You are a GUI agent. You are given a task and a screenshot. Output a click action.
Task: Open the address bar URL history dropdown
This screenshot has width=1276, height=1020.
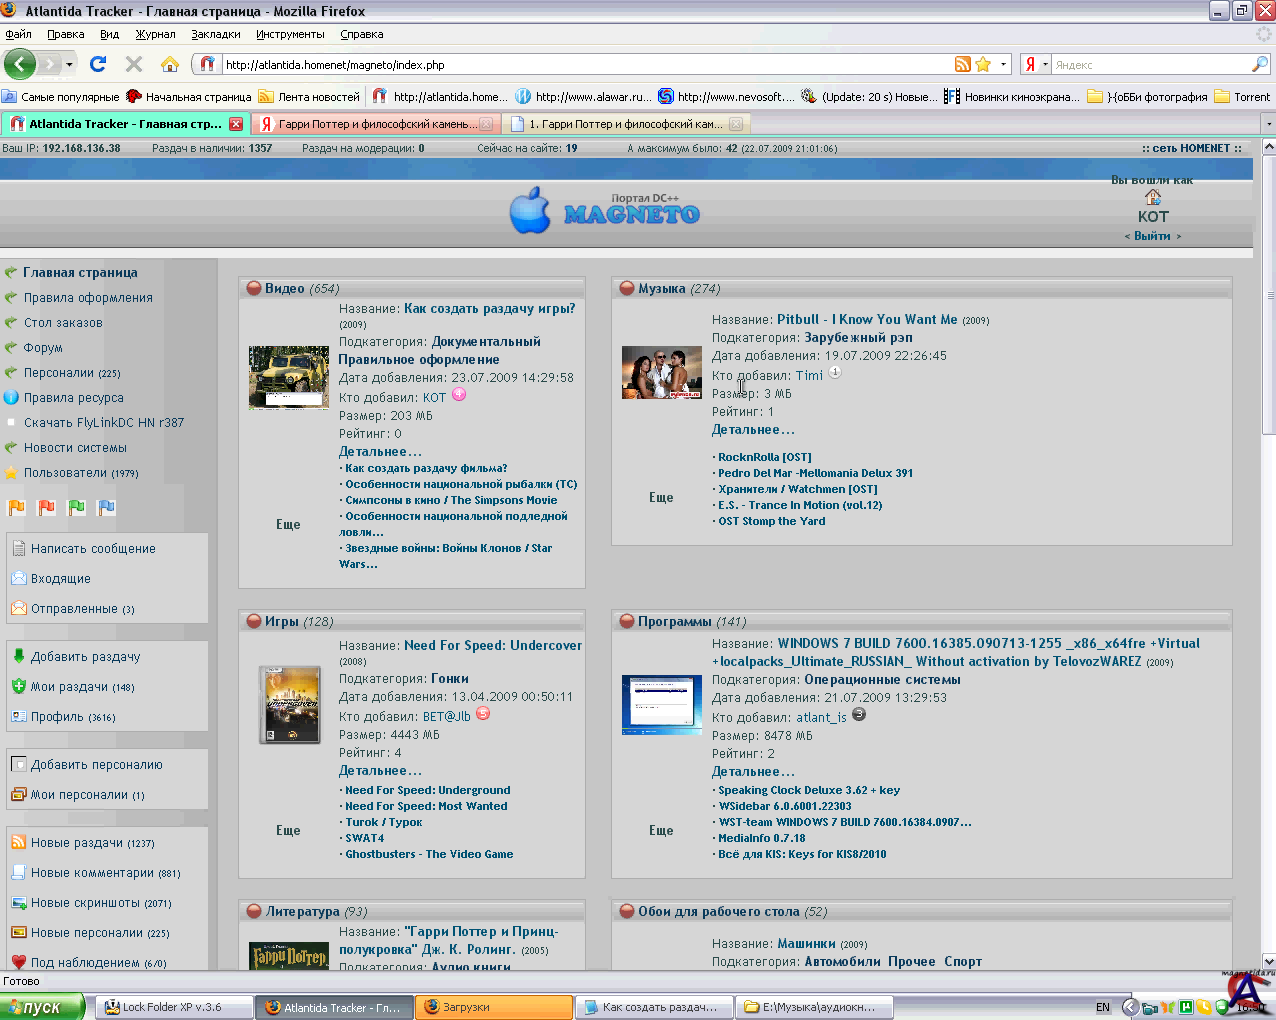[1004, 64]
